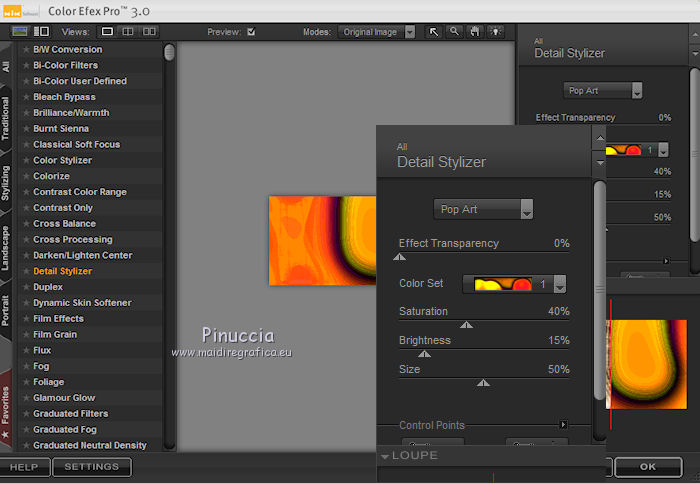Select the Cross Processing filter
Image resolution: width=700 pixels, height=484 pixels.
(73, 239)
